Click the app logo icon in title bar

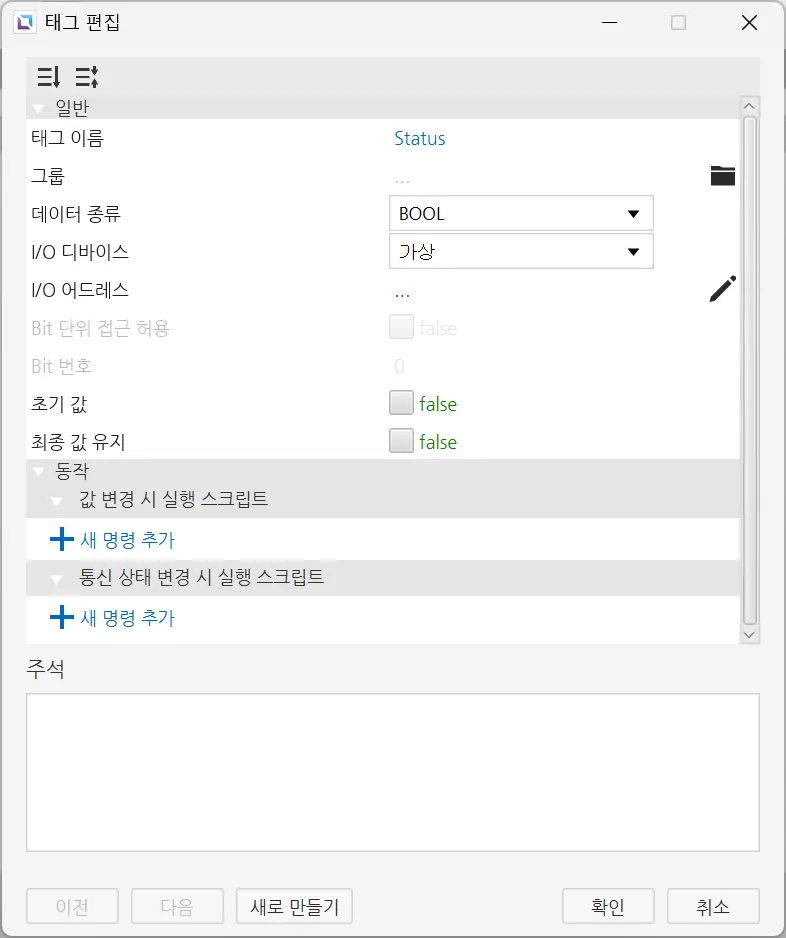pos(21,22)
